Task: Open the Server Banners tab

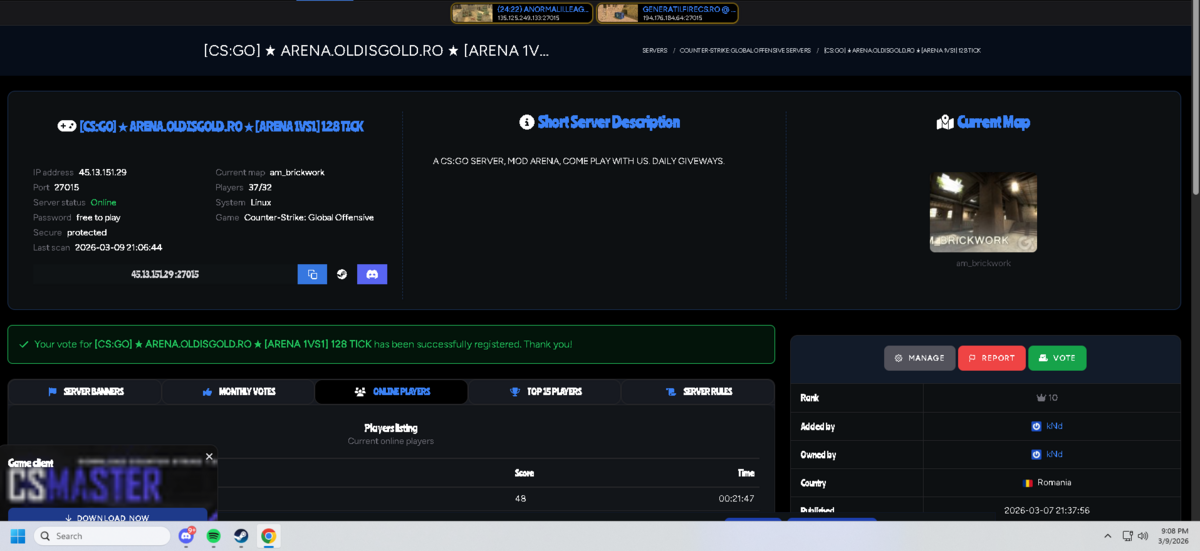Action: coord(85,392)
